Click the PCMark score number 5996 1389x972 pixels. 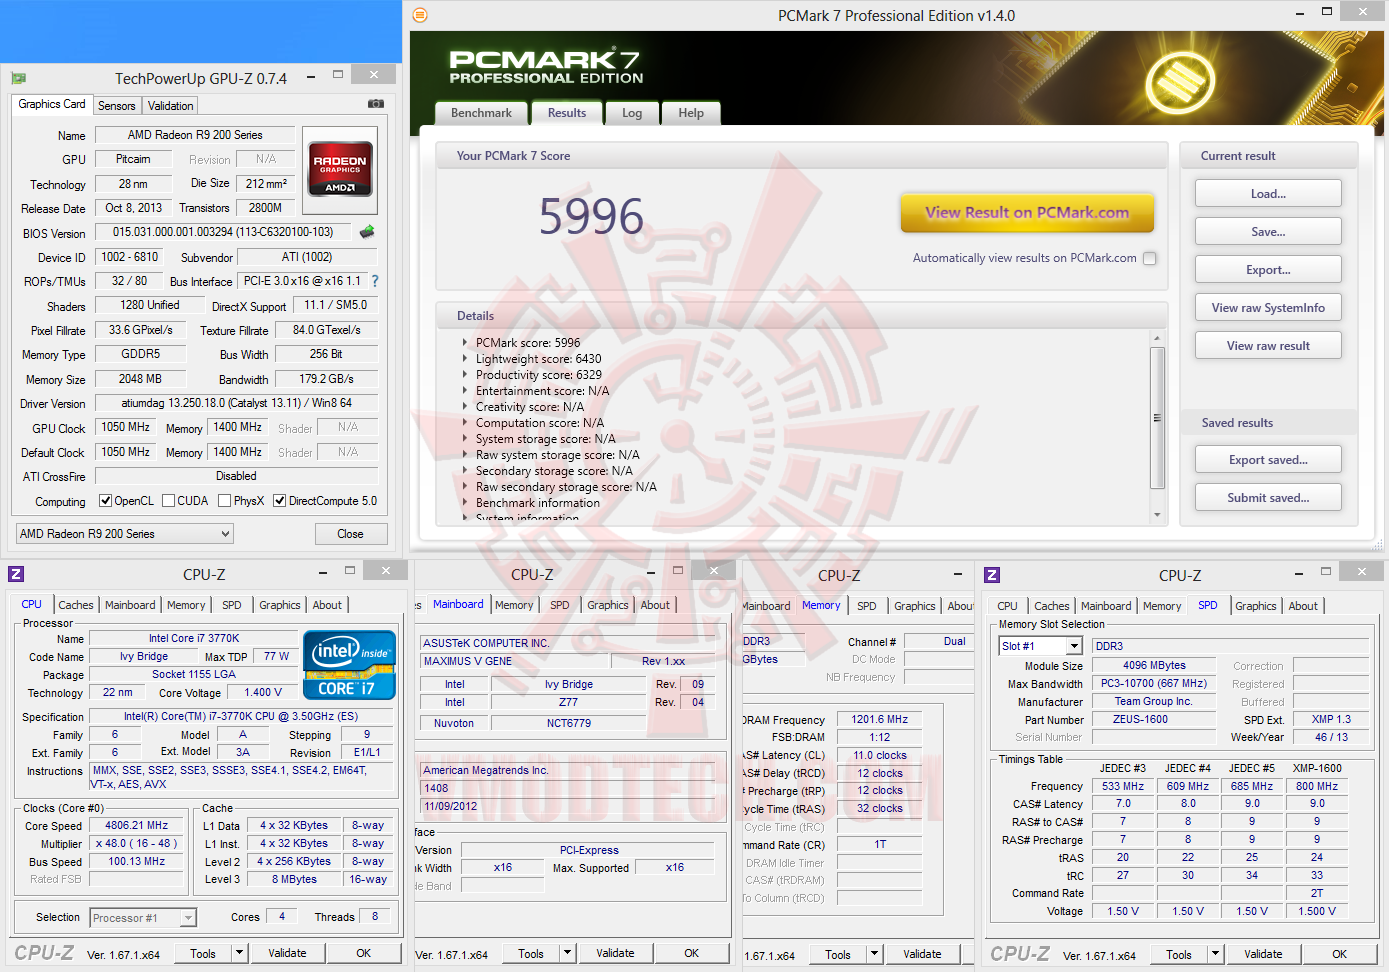coord(591,217)
